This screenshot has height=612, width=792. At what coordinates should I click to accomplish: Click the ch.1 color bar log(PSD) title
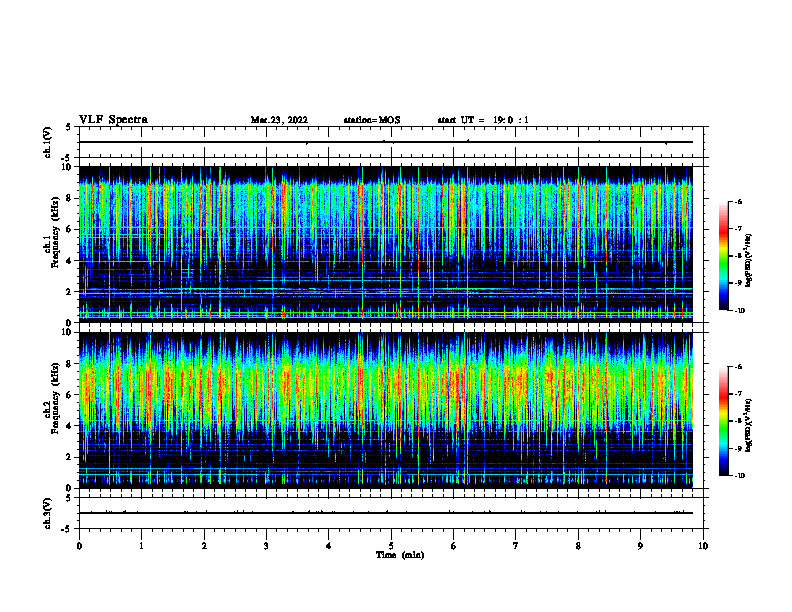749,260
